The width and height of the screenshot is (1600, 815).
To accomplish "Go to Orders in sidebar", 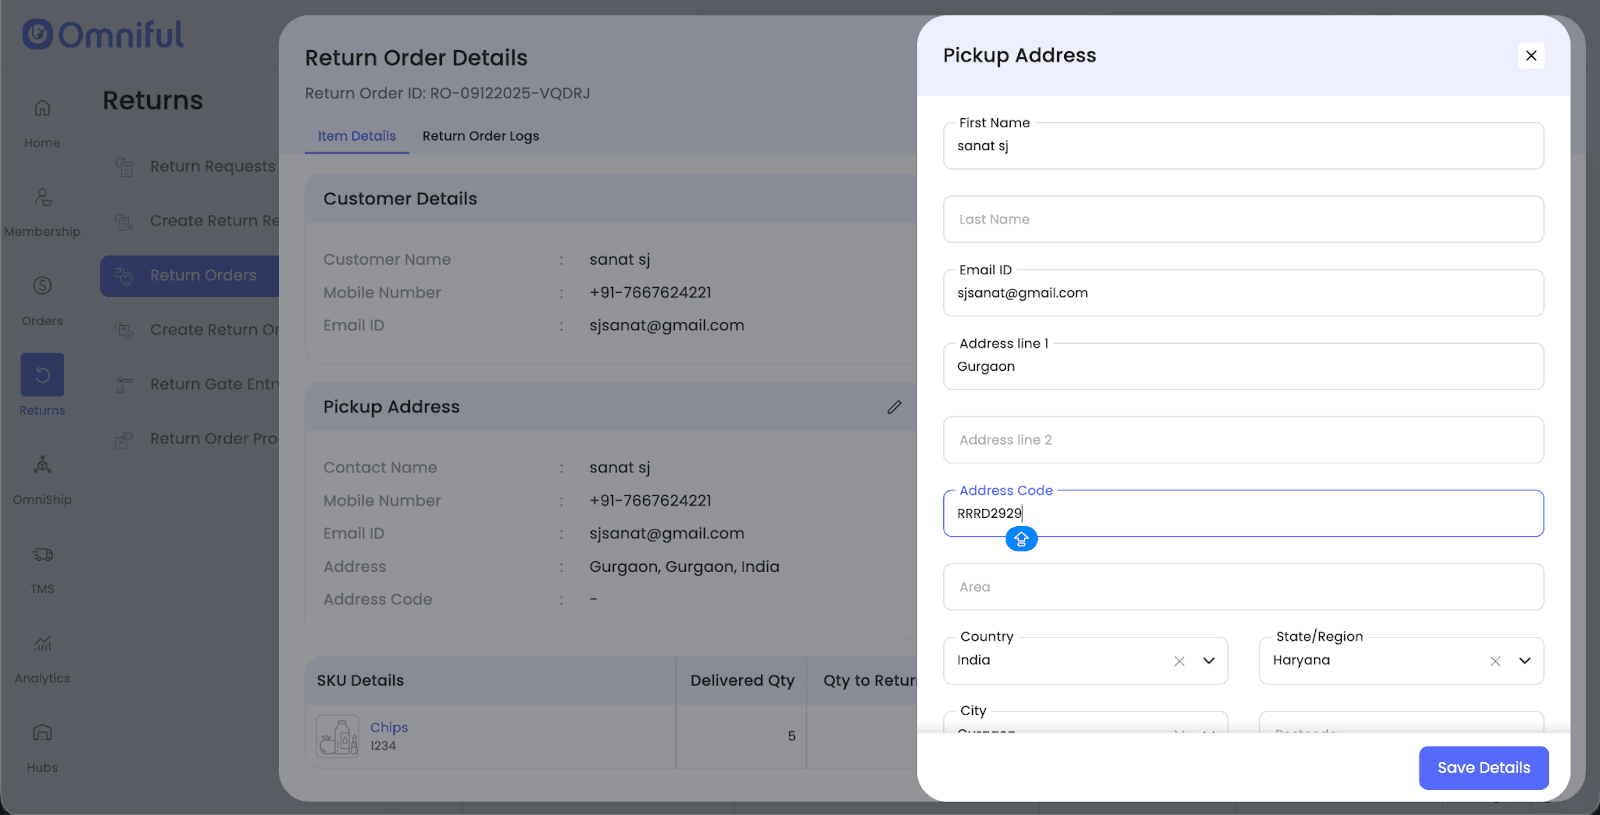I will [42, 286].
